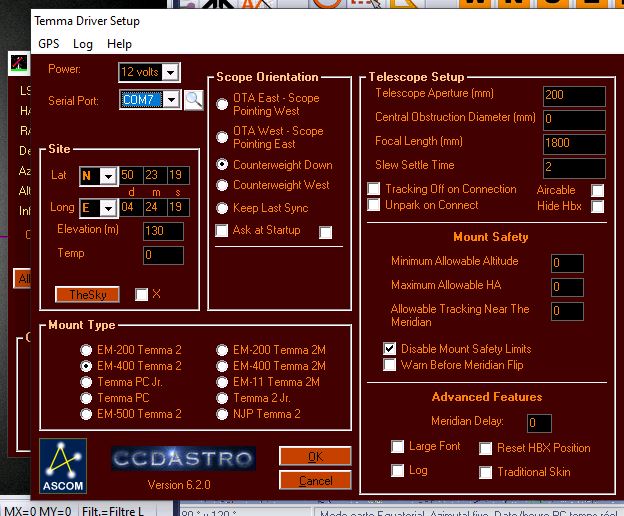Open the GPS menu
This screenshot has height=516, width=624.
click(x=49, y=44)
